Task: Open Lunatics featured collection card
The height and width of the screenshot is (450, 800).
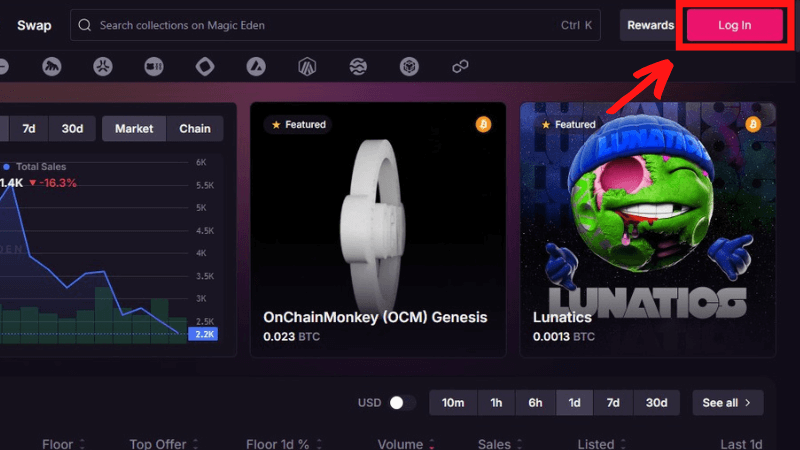Action: click(648, 229)
